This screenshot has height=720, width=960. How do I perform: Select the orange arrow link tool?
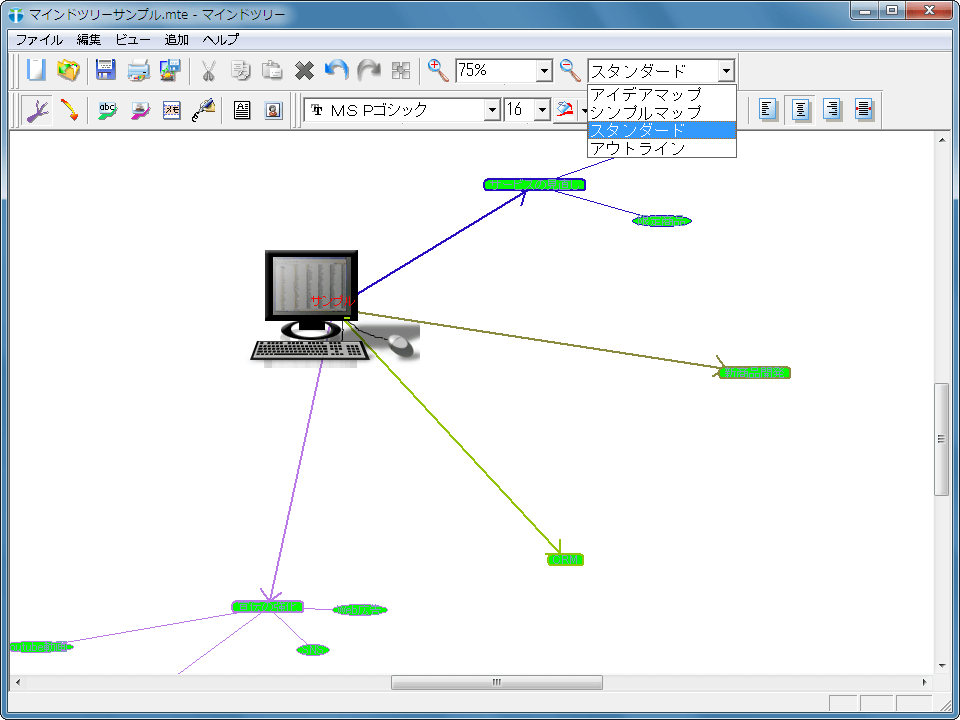click(69, 110)
